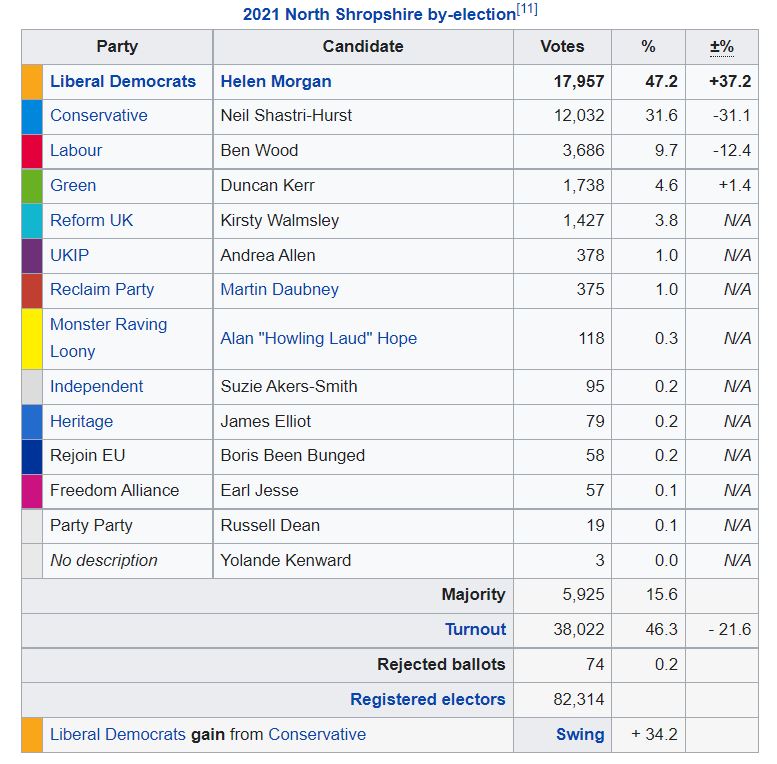Select the dark blue Rejoin EU swatch
777x764 pixels.
(x=32, y=457)
